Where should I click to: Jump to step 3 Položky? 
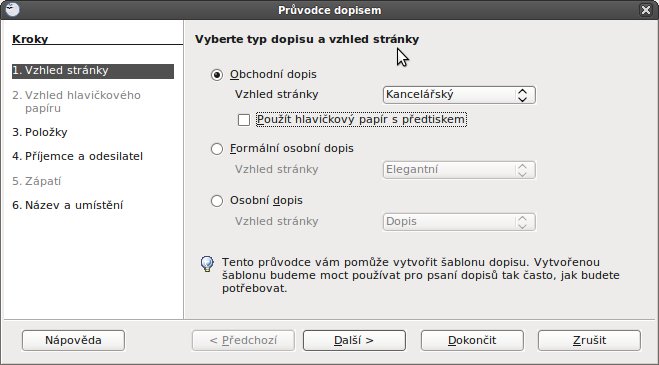pos(40,132)
